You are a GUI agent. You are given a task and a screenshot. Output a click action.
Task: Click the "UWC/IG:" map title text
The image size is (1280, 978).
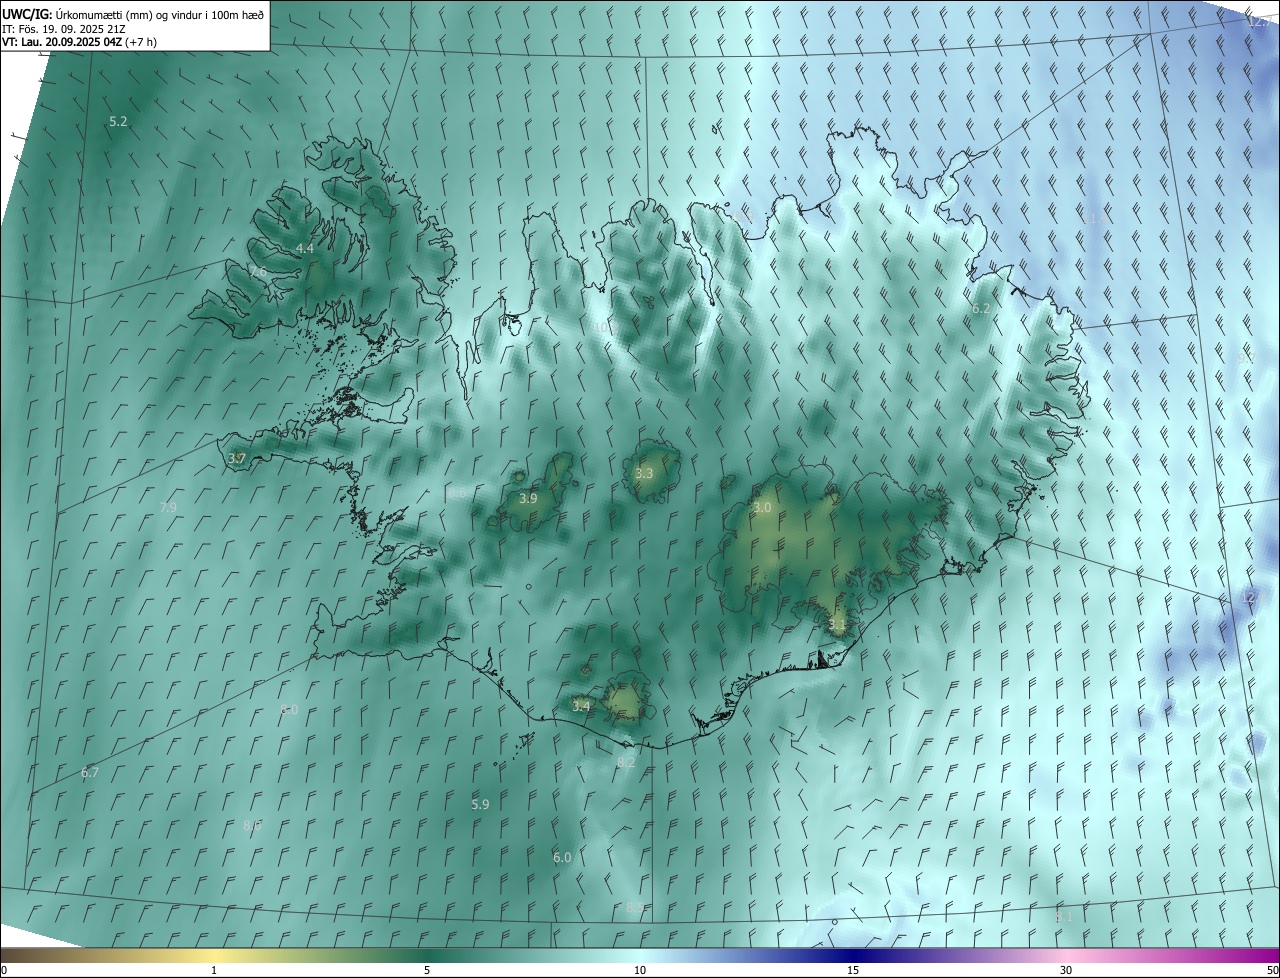[26, 14]
